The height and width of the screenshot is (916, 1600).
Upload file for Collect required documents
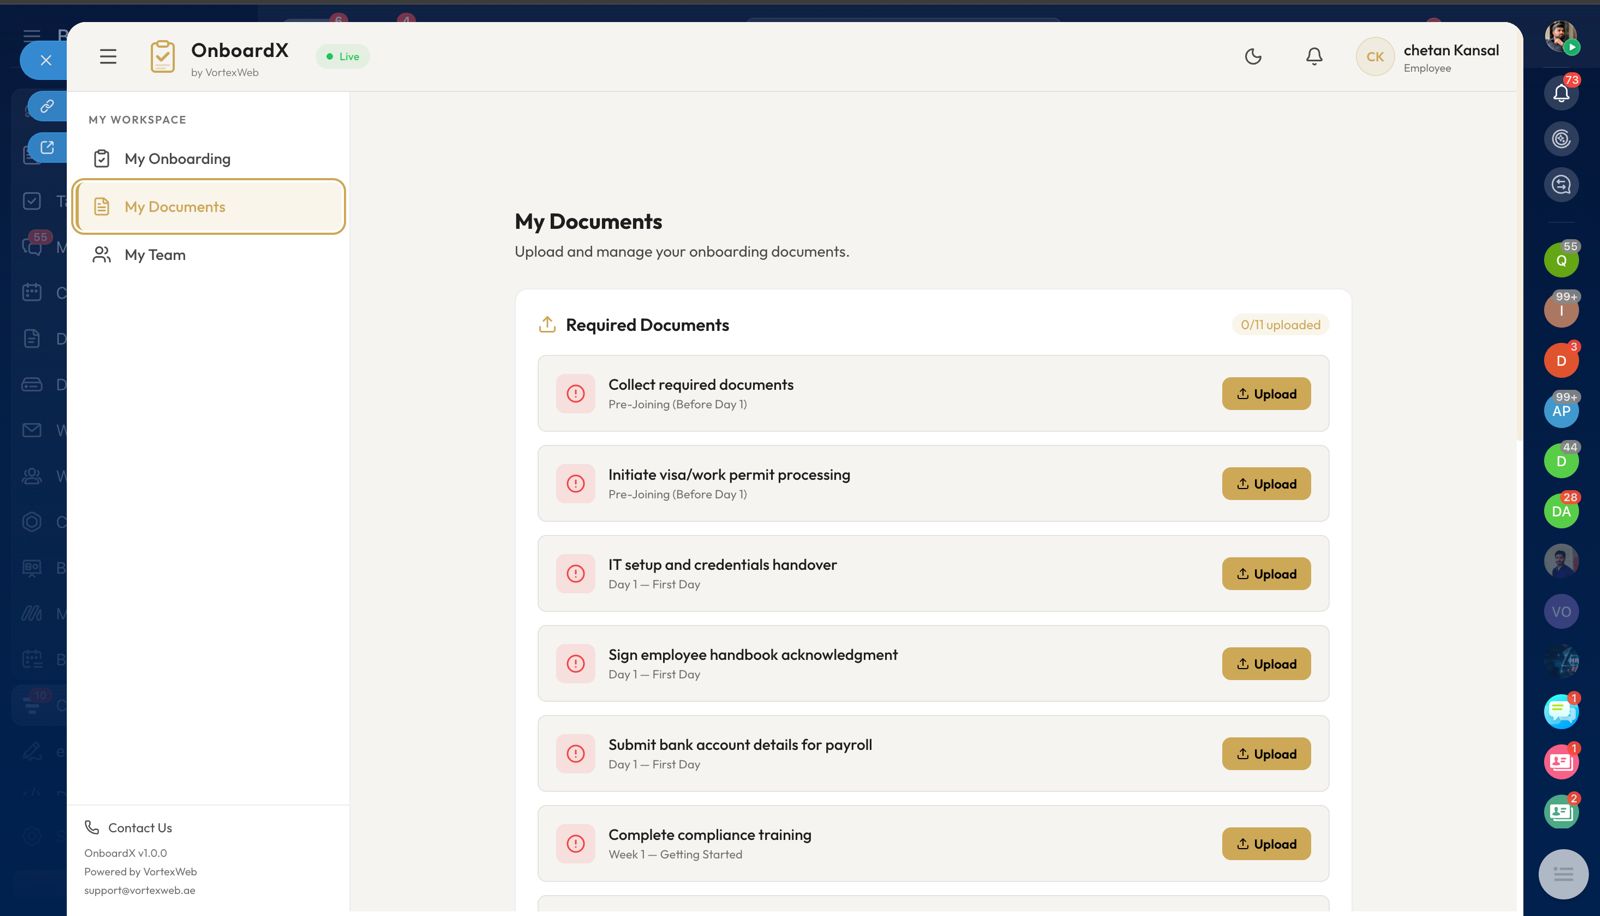pos(1266,394)
